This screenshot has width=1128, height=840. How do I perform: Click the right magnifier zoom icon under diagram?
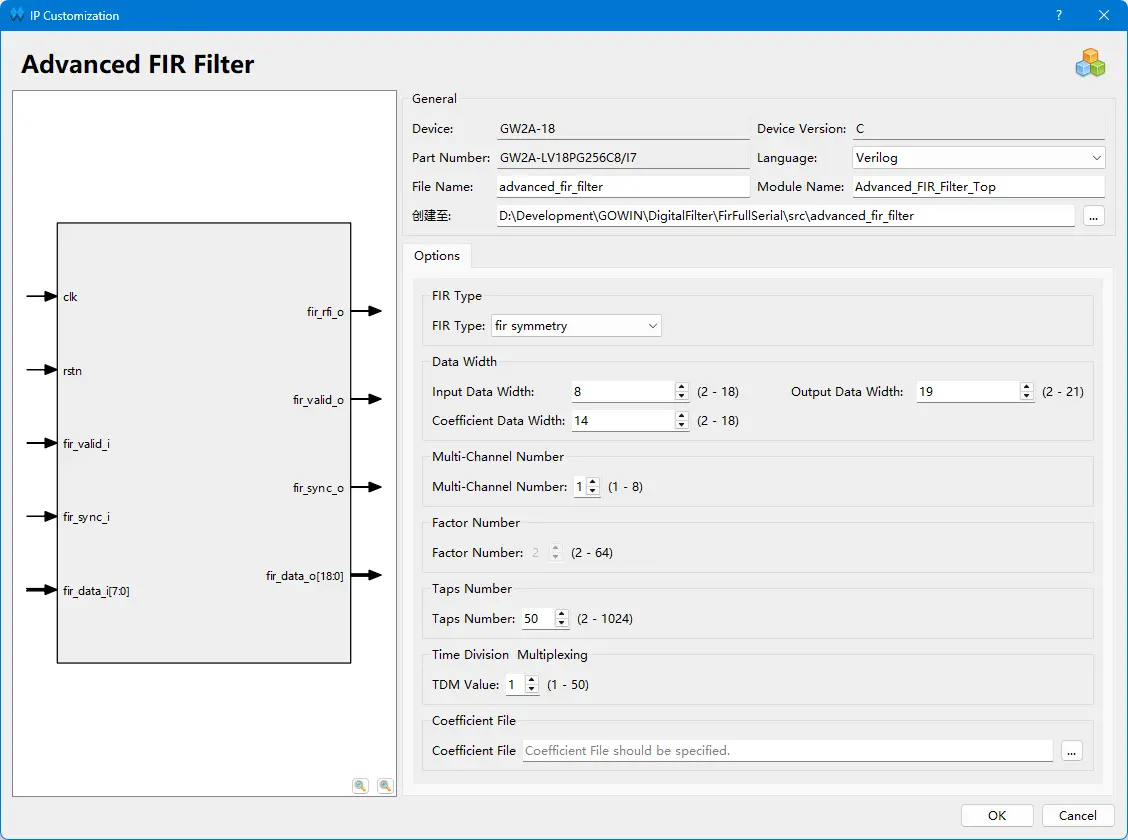pyautogui.click(x=386, y=786)
